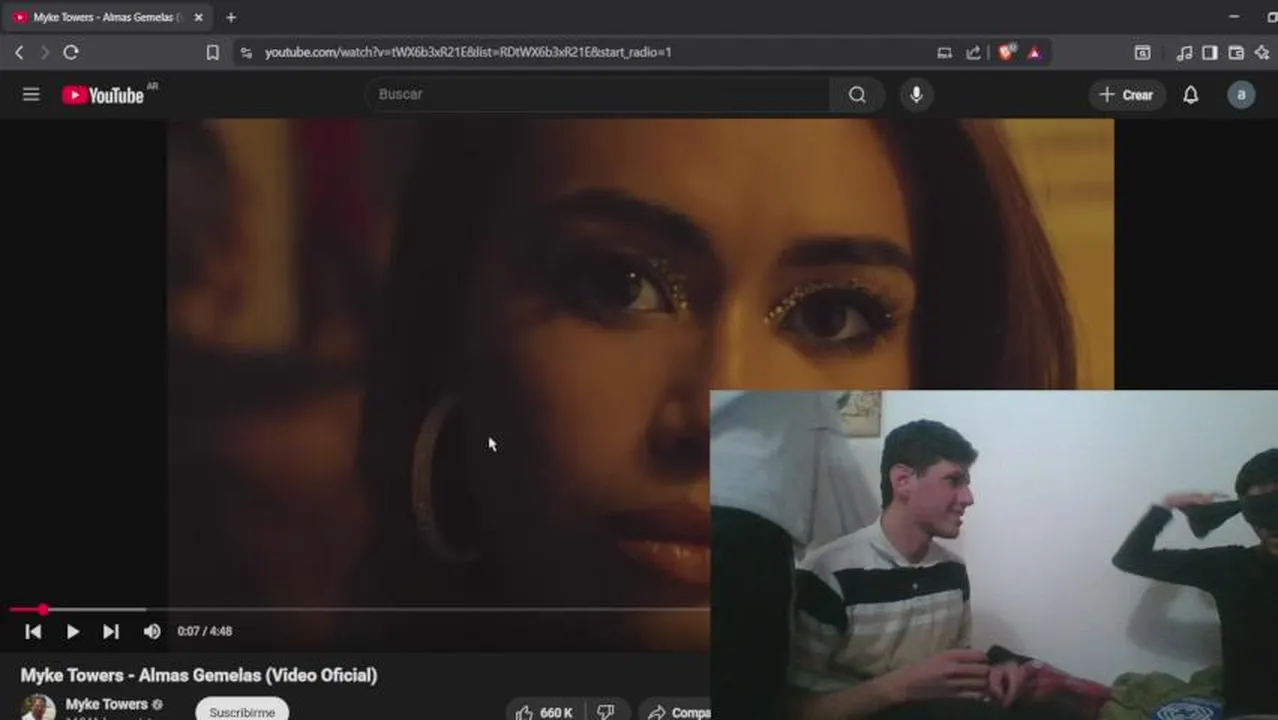This screenshot has height=720, width=1278.
Task: Go to the YouTube home logo
Action: click(x=104, y=95)
